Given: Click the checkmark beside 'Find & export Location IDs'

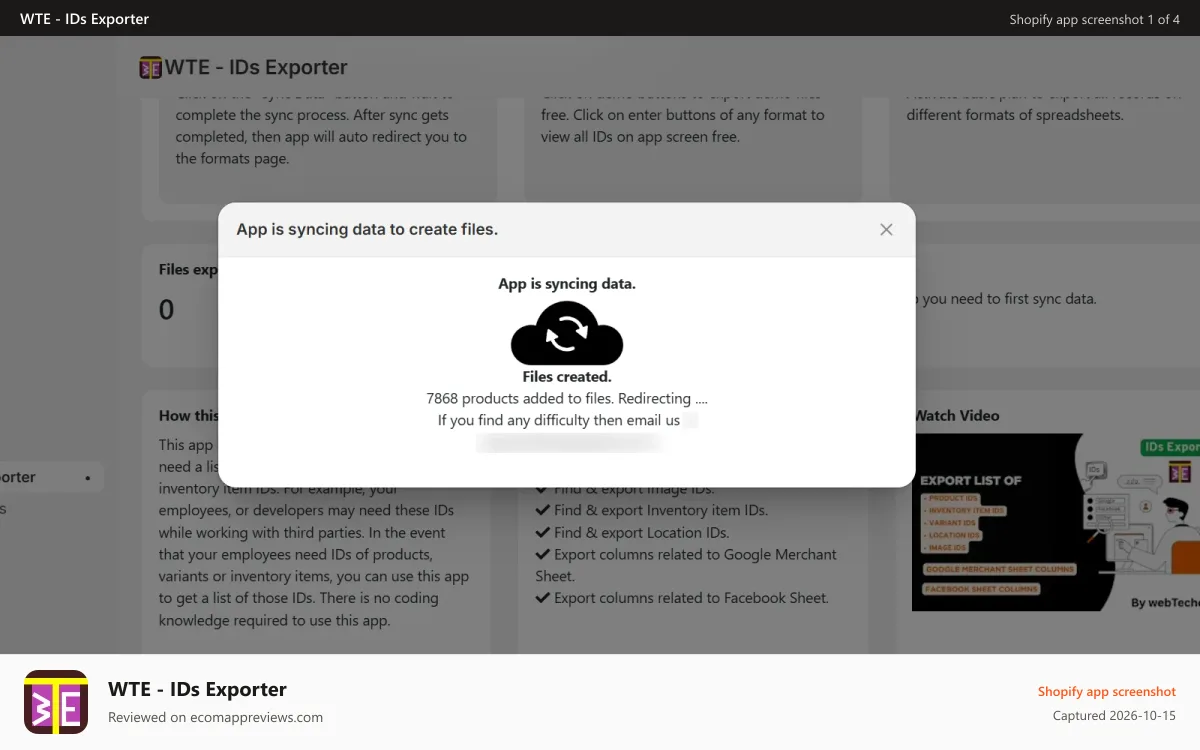Looking at the screenshot, I should coord(543,532).
